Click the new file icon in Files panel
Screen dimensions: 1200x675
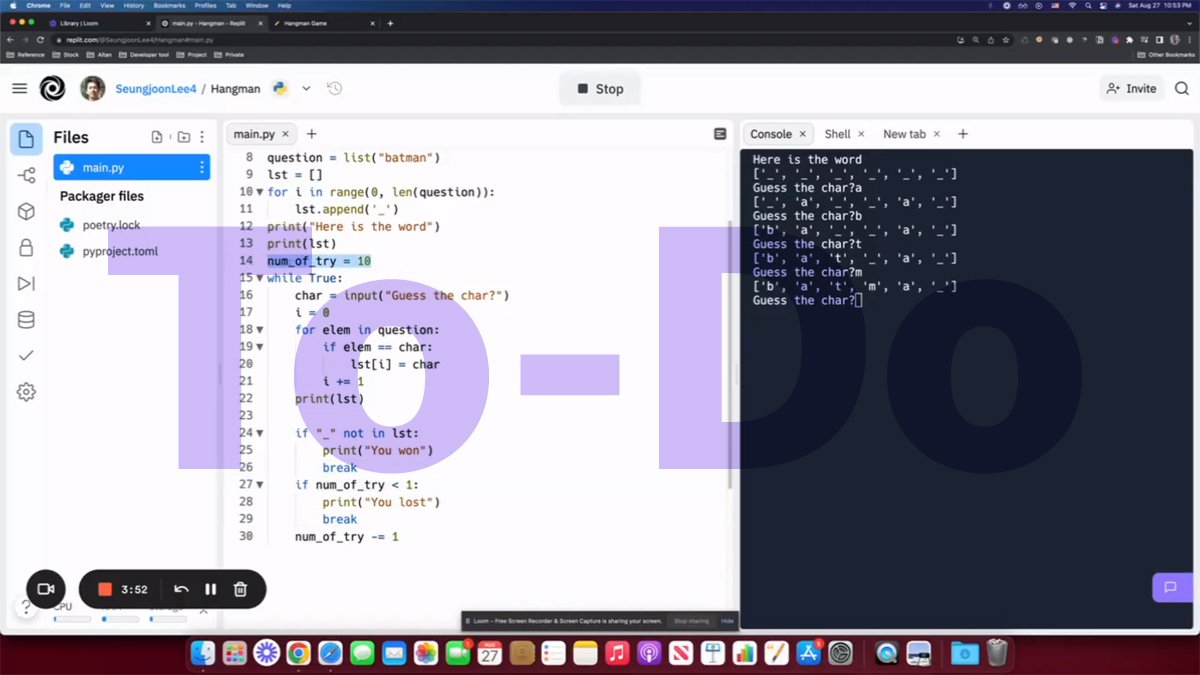click(x=157, y=137)
